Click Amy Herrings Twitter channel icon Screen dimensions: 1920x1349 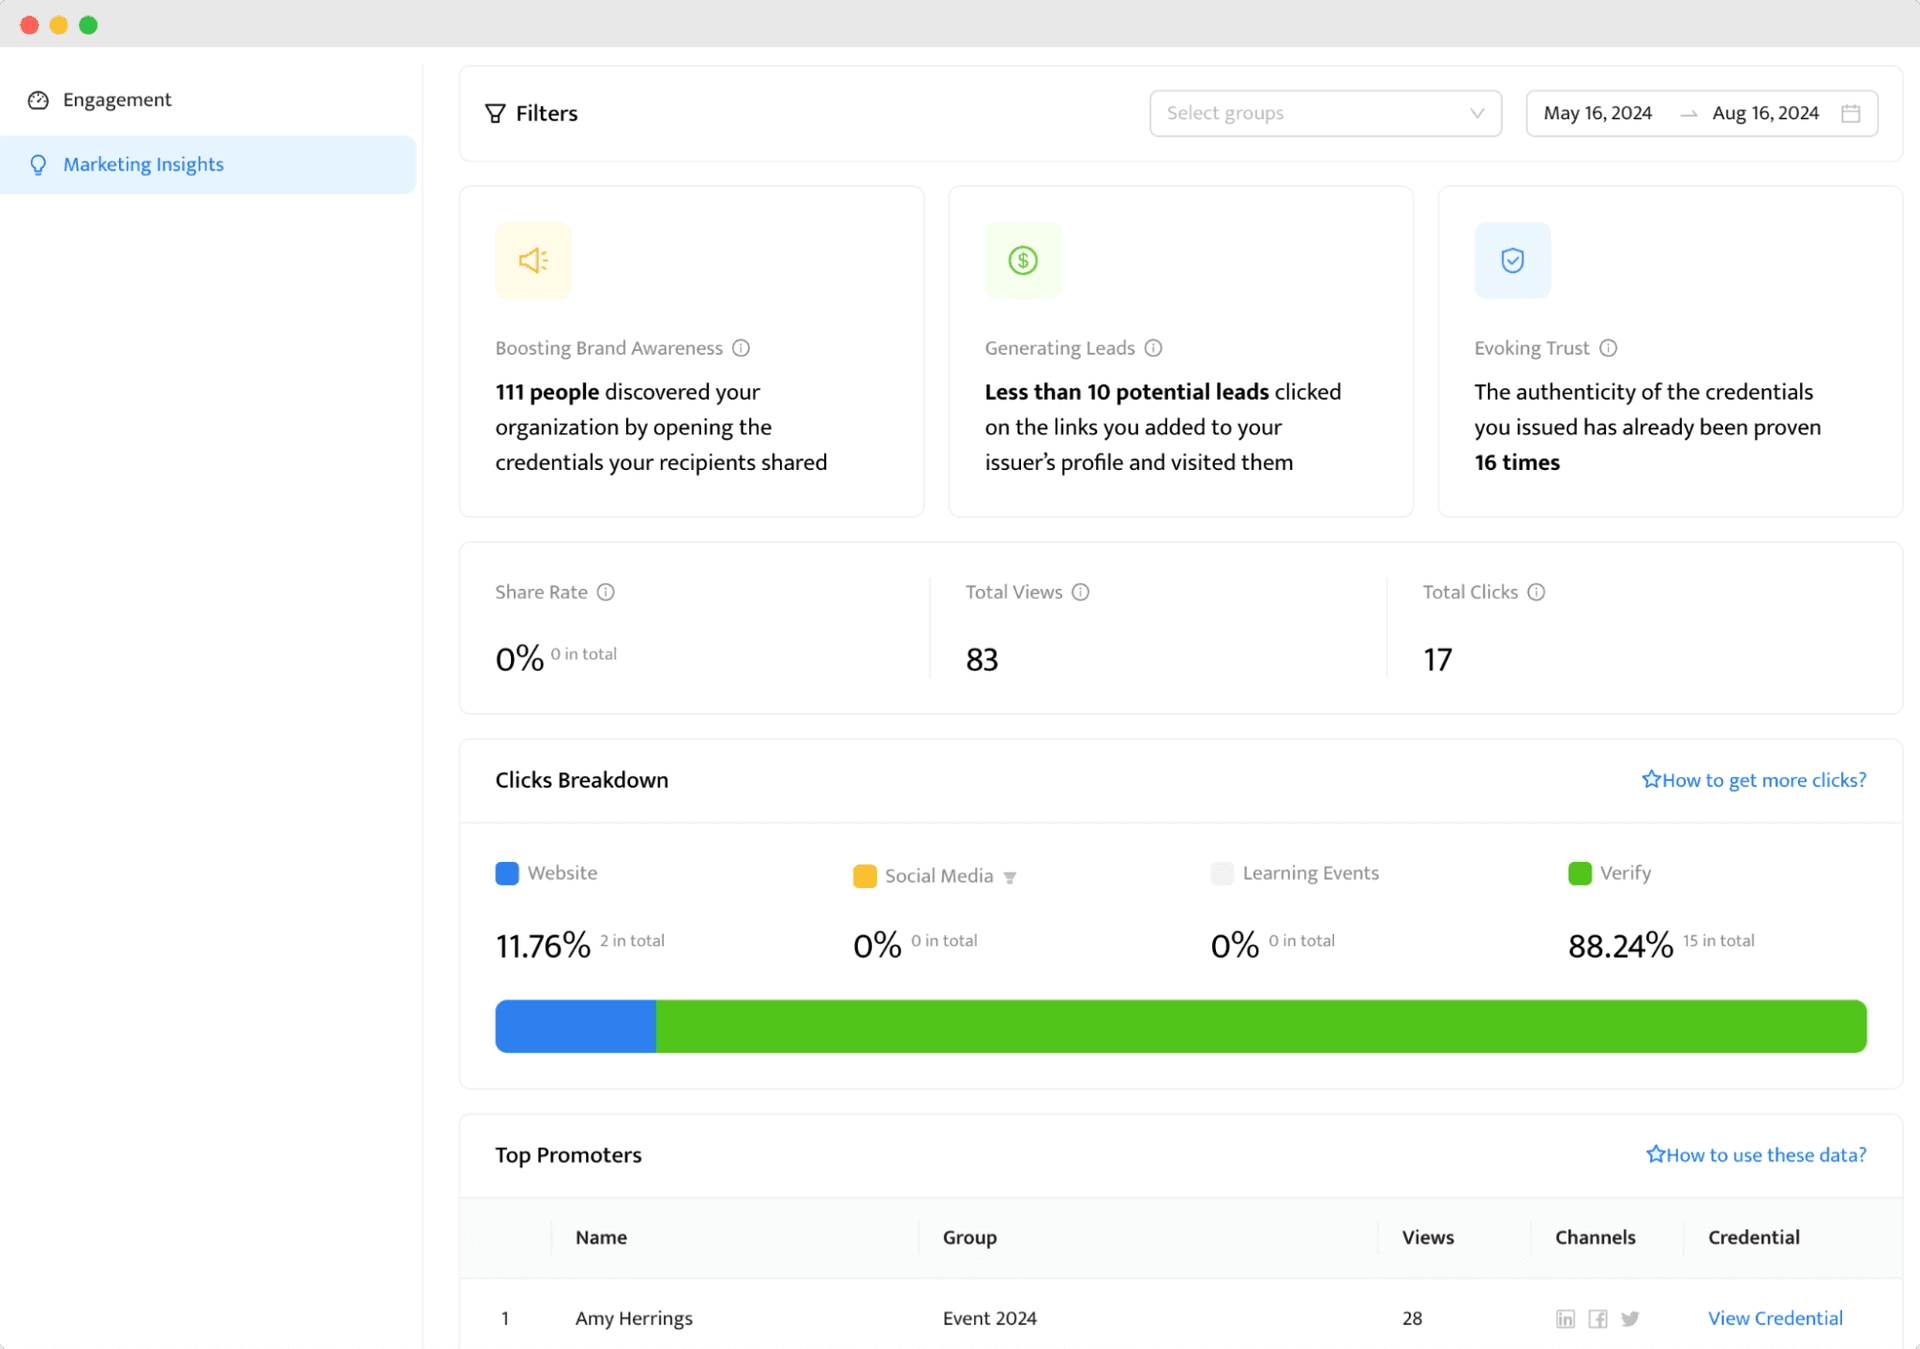[x=1630, y=1319]
